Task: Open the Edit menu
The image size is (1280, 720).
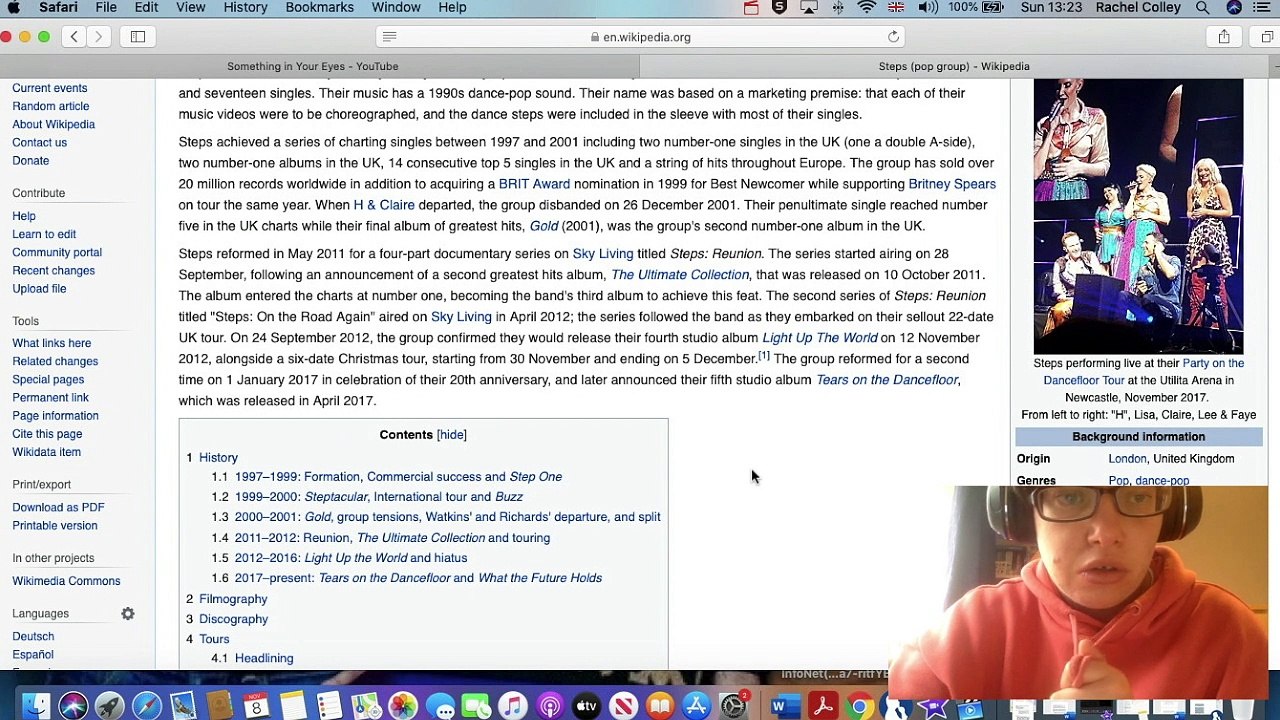Action: coord(146,8)
